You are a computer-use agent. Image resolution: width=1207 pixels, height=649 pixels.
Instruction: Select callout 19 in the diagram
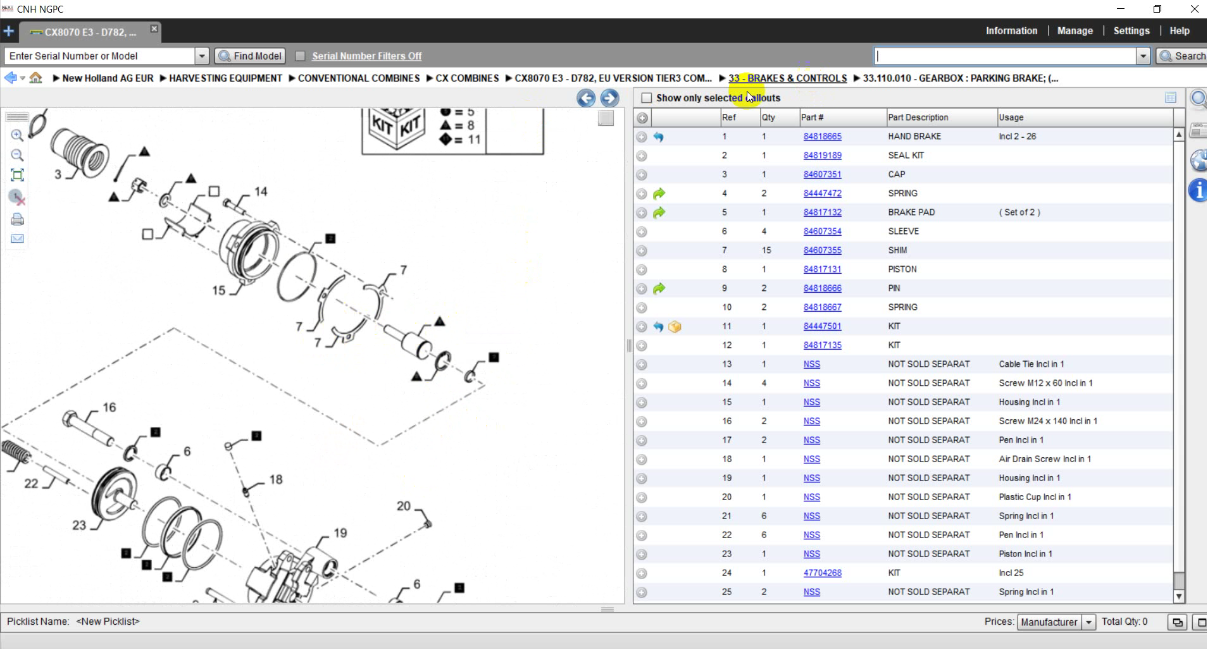(340, 533)
